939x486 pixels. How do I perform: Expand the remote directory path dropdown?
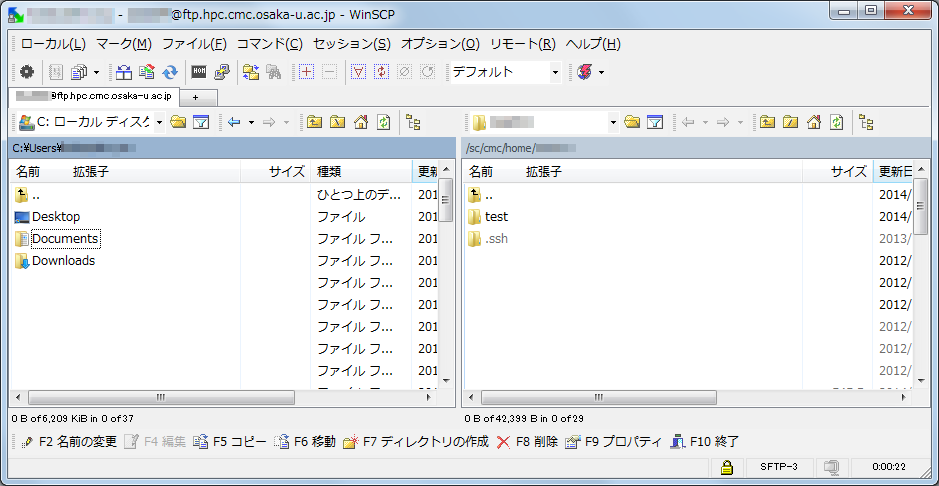[612, 122]
